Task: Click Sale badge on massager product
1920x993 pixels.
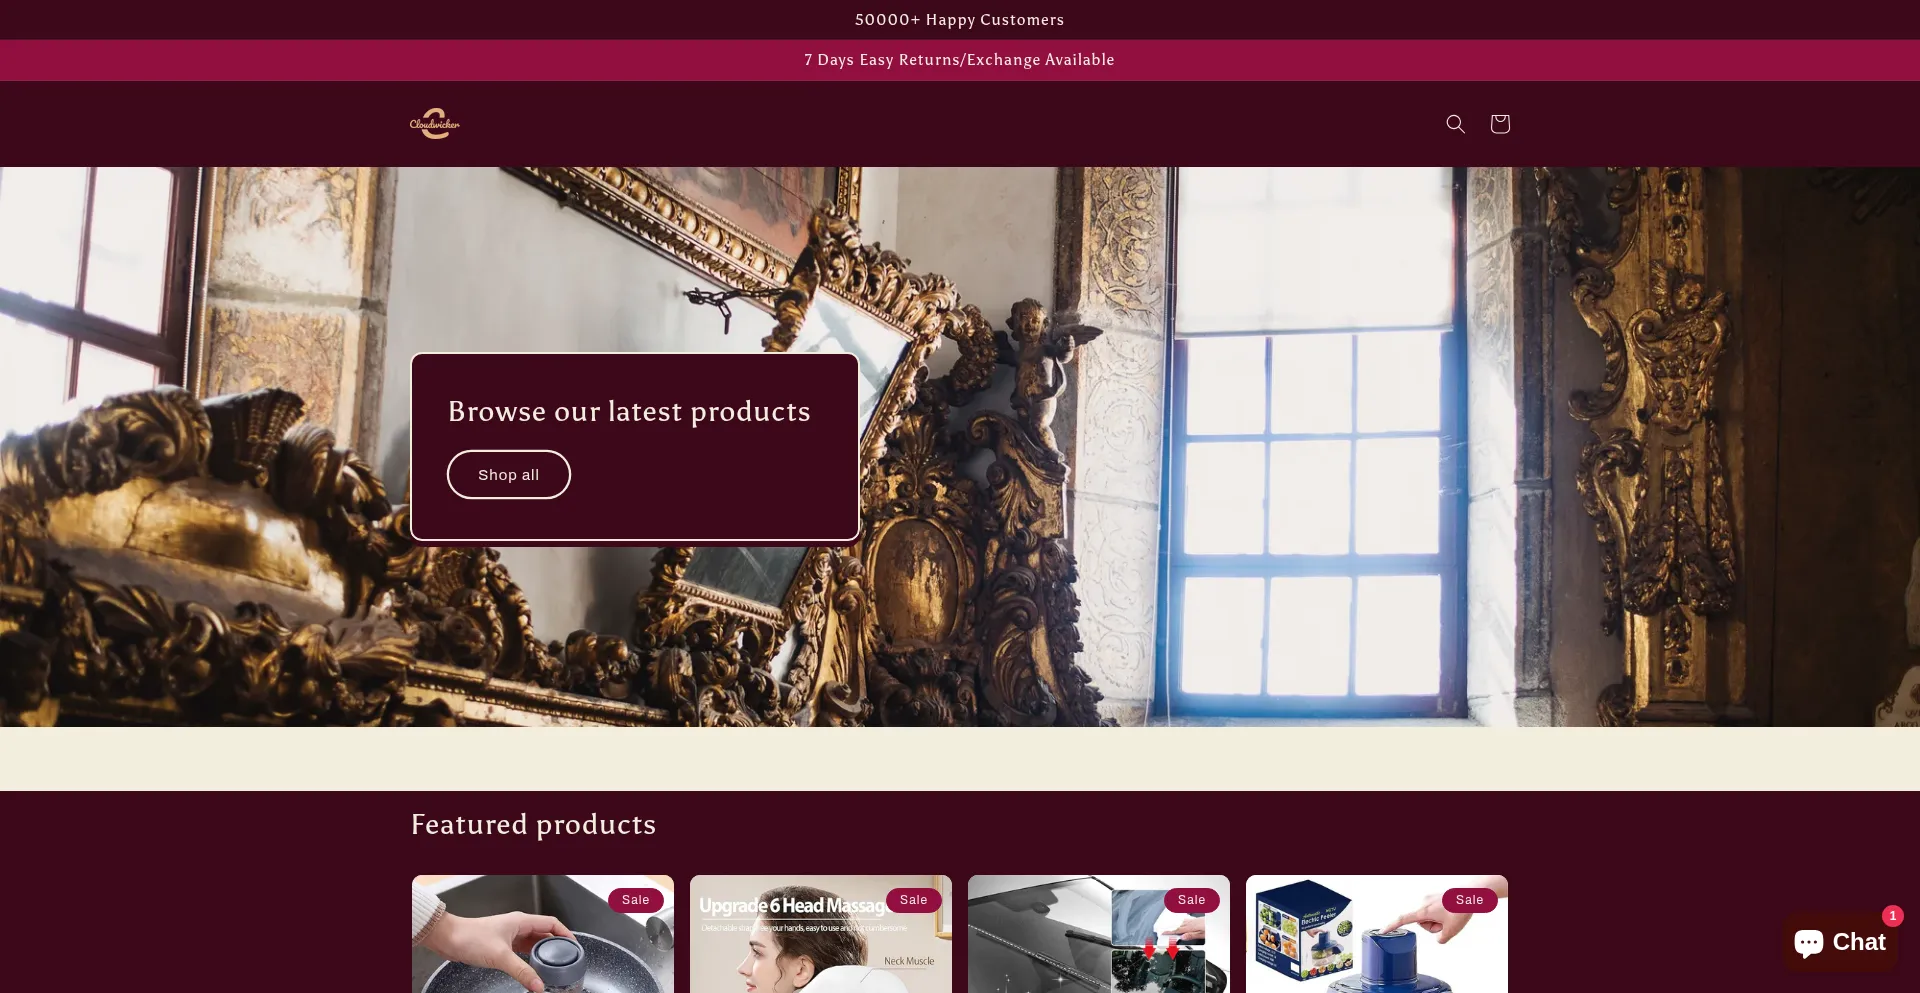Action: 914,900
